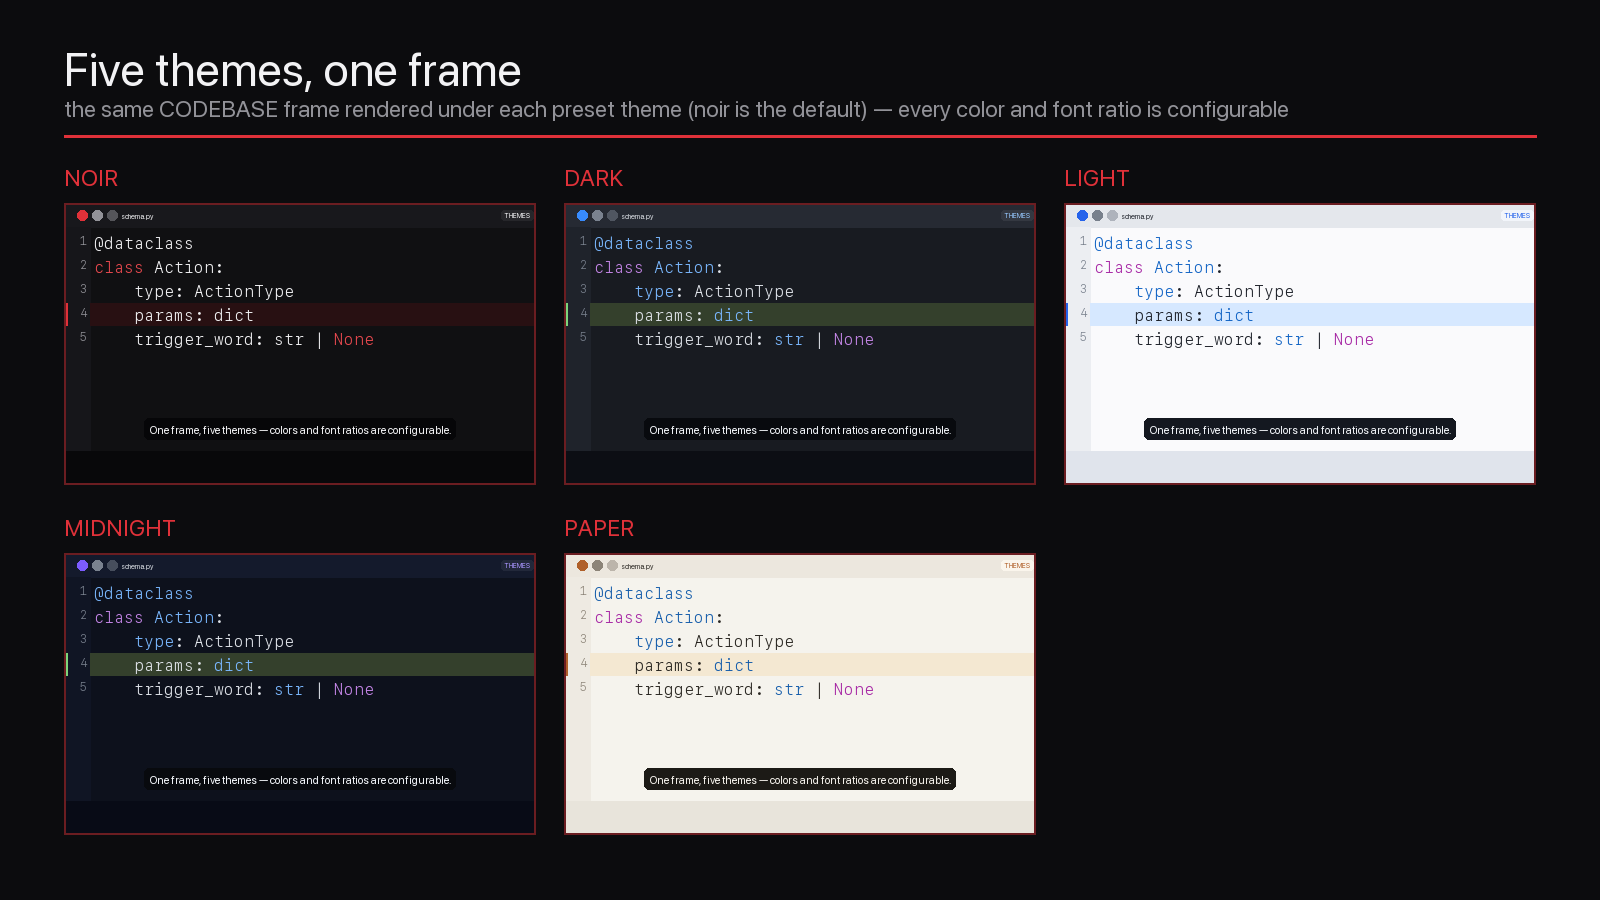Click the middle gray dot in PAPER frame
The height and width of the screenshot is (900, 1600).
pos(597,566)
